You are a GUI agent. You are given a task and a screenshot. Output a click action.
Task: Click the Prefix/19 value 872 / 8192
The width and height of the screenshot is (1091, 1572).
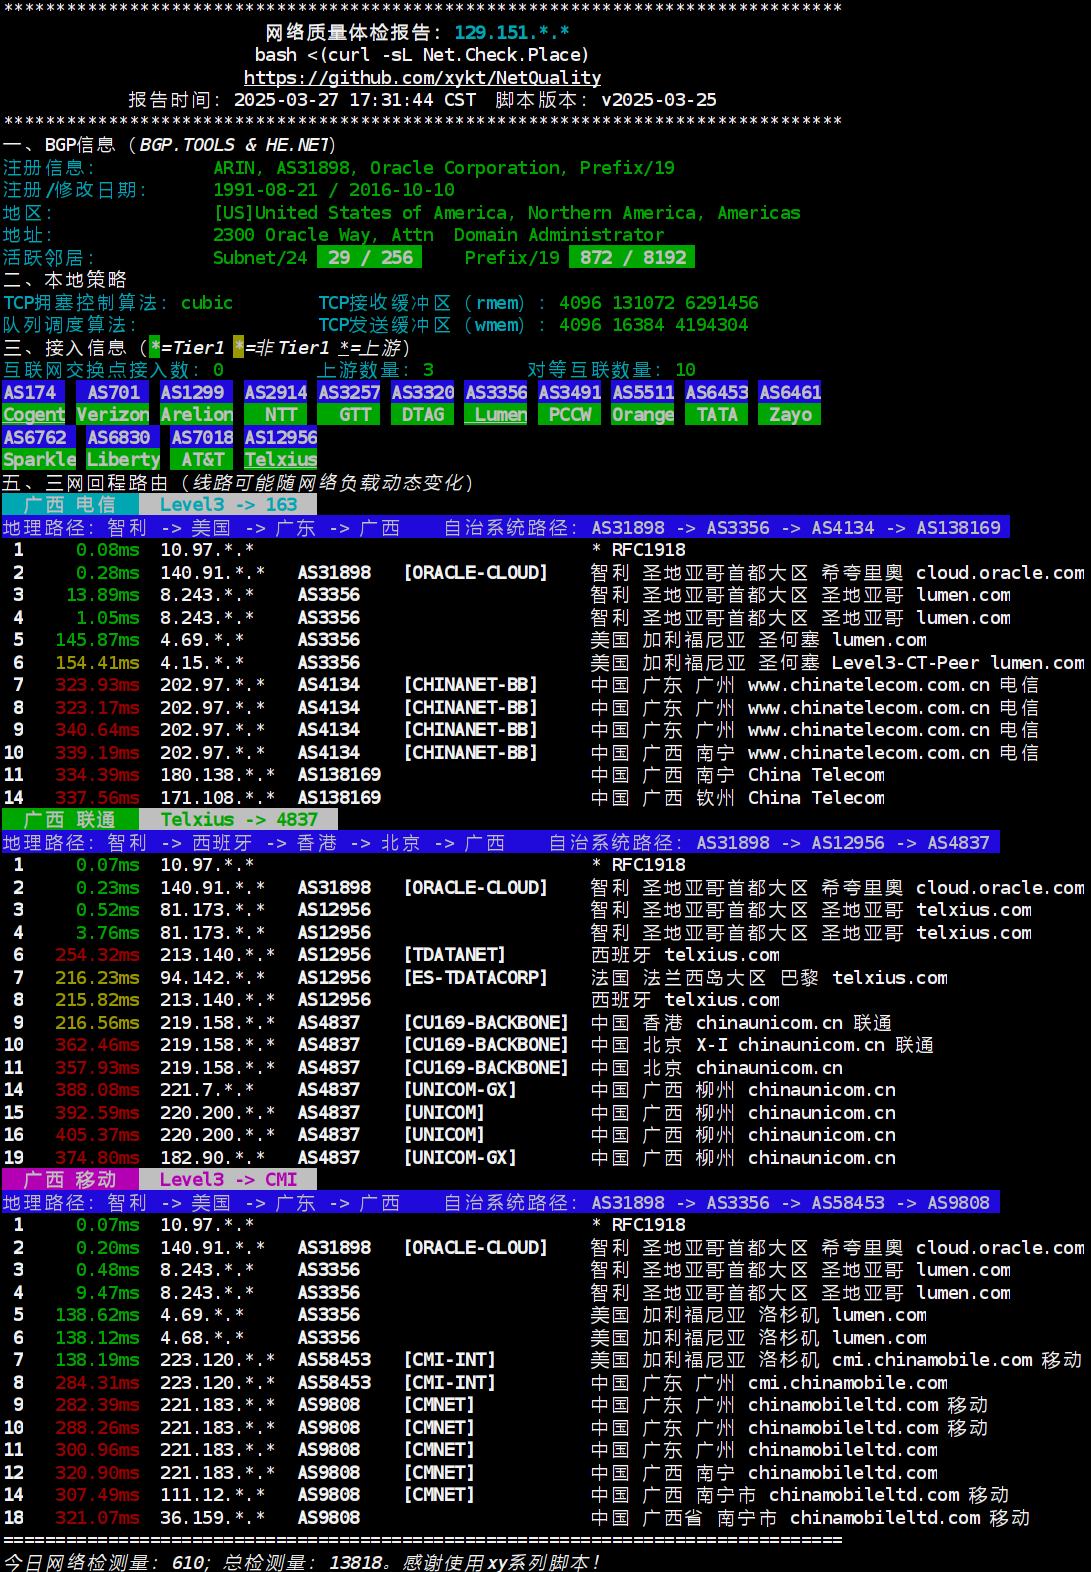(x=632, y=258)
